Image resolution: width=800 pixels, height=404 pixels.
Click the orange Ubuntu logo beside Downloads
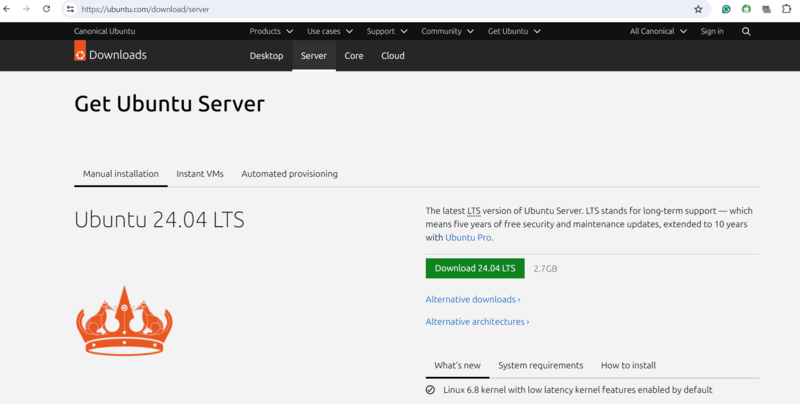tap(80, 52)
